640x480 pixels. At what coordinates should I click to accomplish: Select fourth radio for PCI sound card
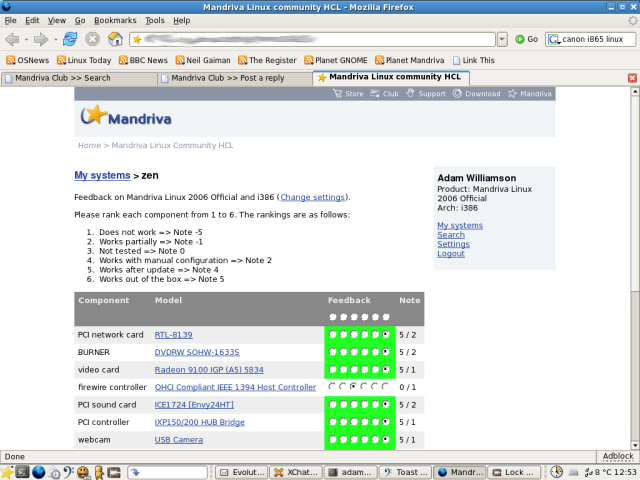[x=364, y=404]
